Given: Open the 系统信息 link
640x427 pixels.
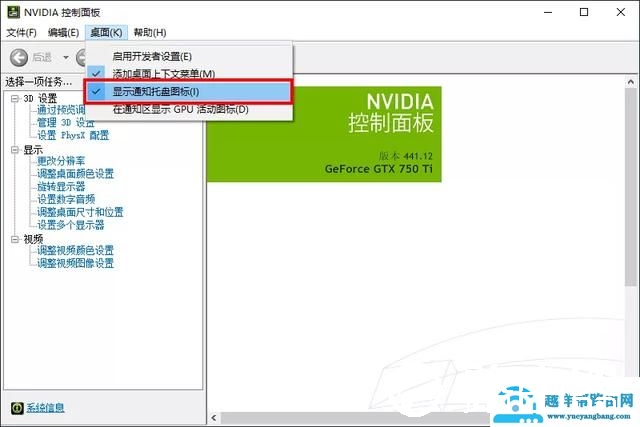Looking at the screenshot, I should tap(45, 407).
